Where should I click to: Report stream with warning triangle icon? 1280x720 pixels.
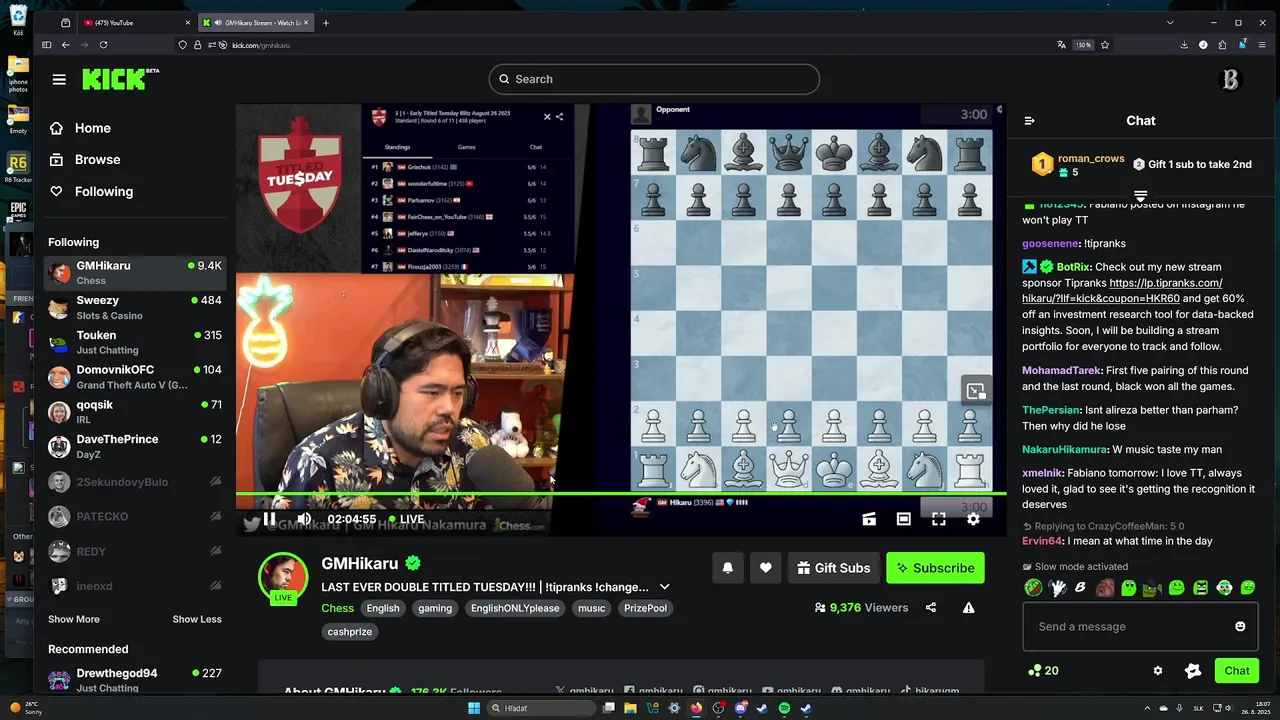pyautogui.click(x=968, y=607)
